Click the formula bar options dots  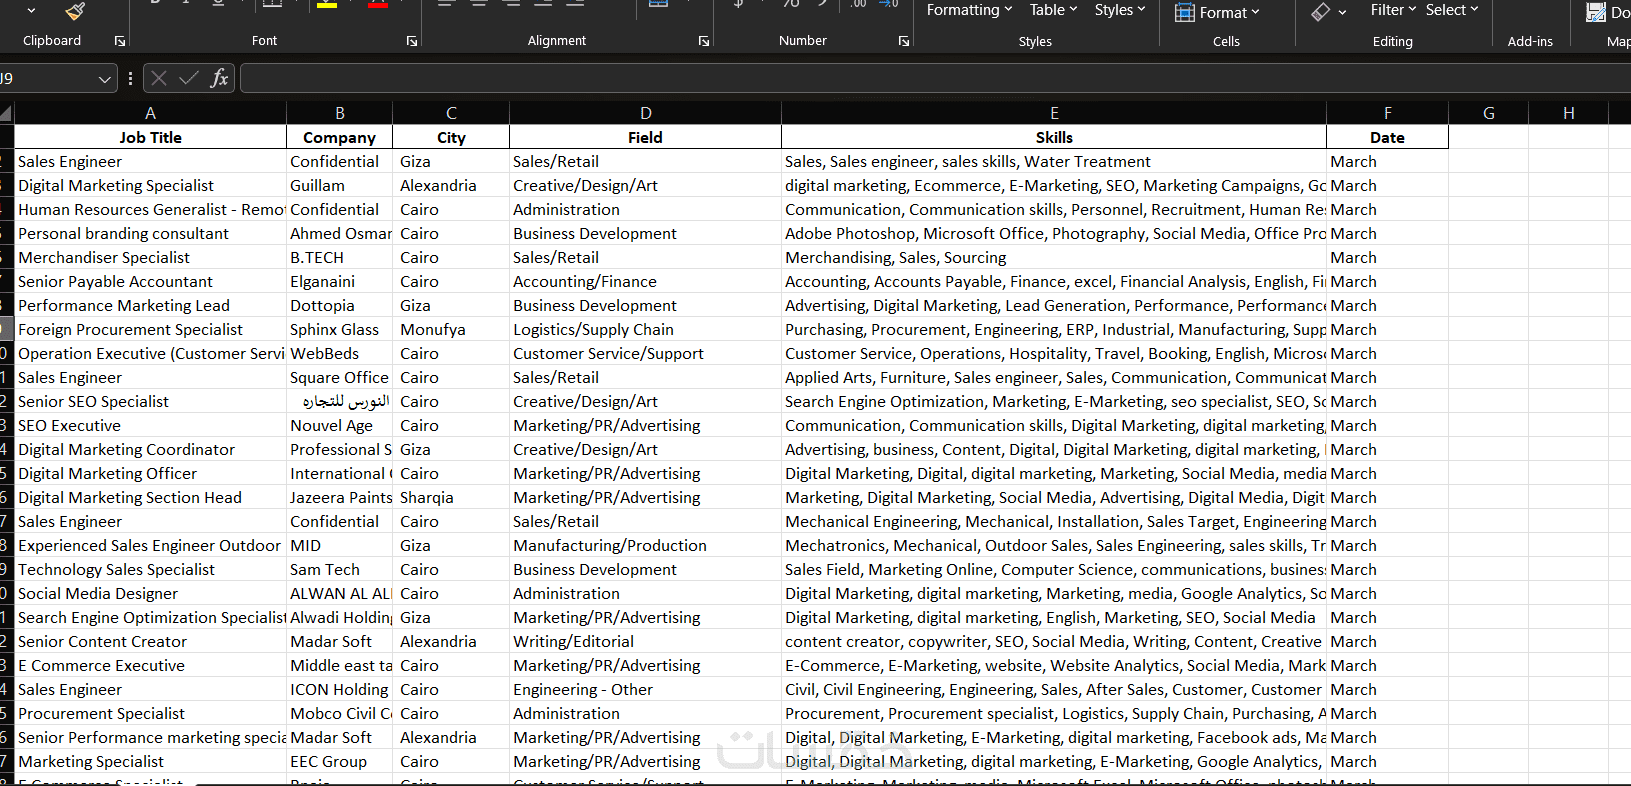click(130, 78)
